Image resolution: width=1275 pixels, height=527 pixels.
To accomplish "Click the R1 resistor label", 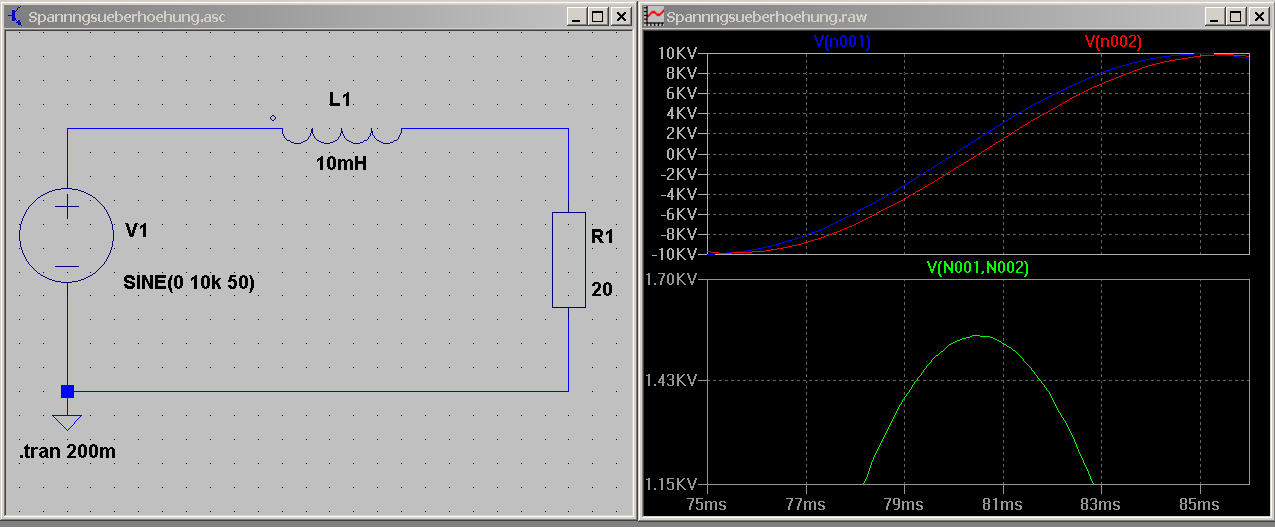I will [x=602, y=237].
